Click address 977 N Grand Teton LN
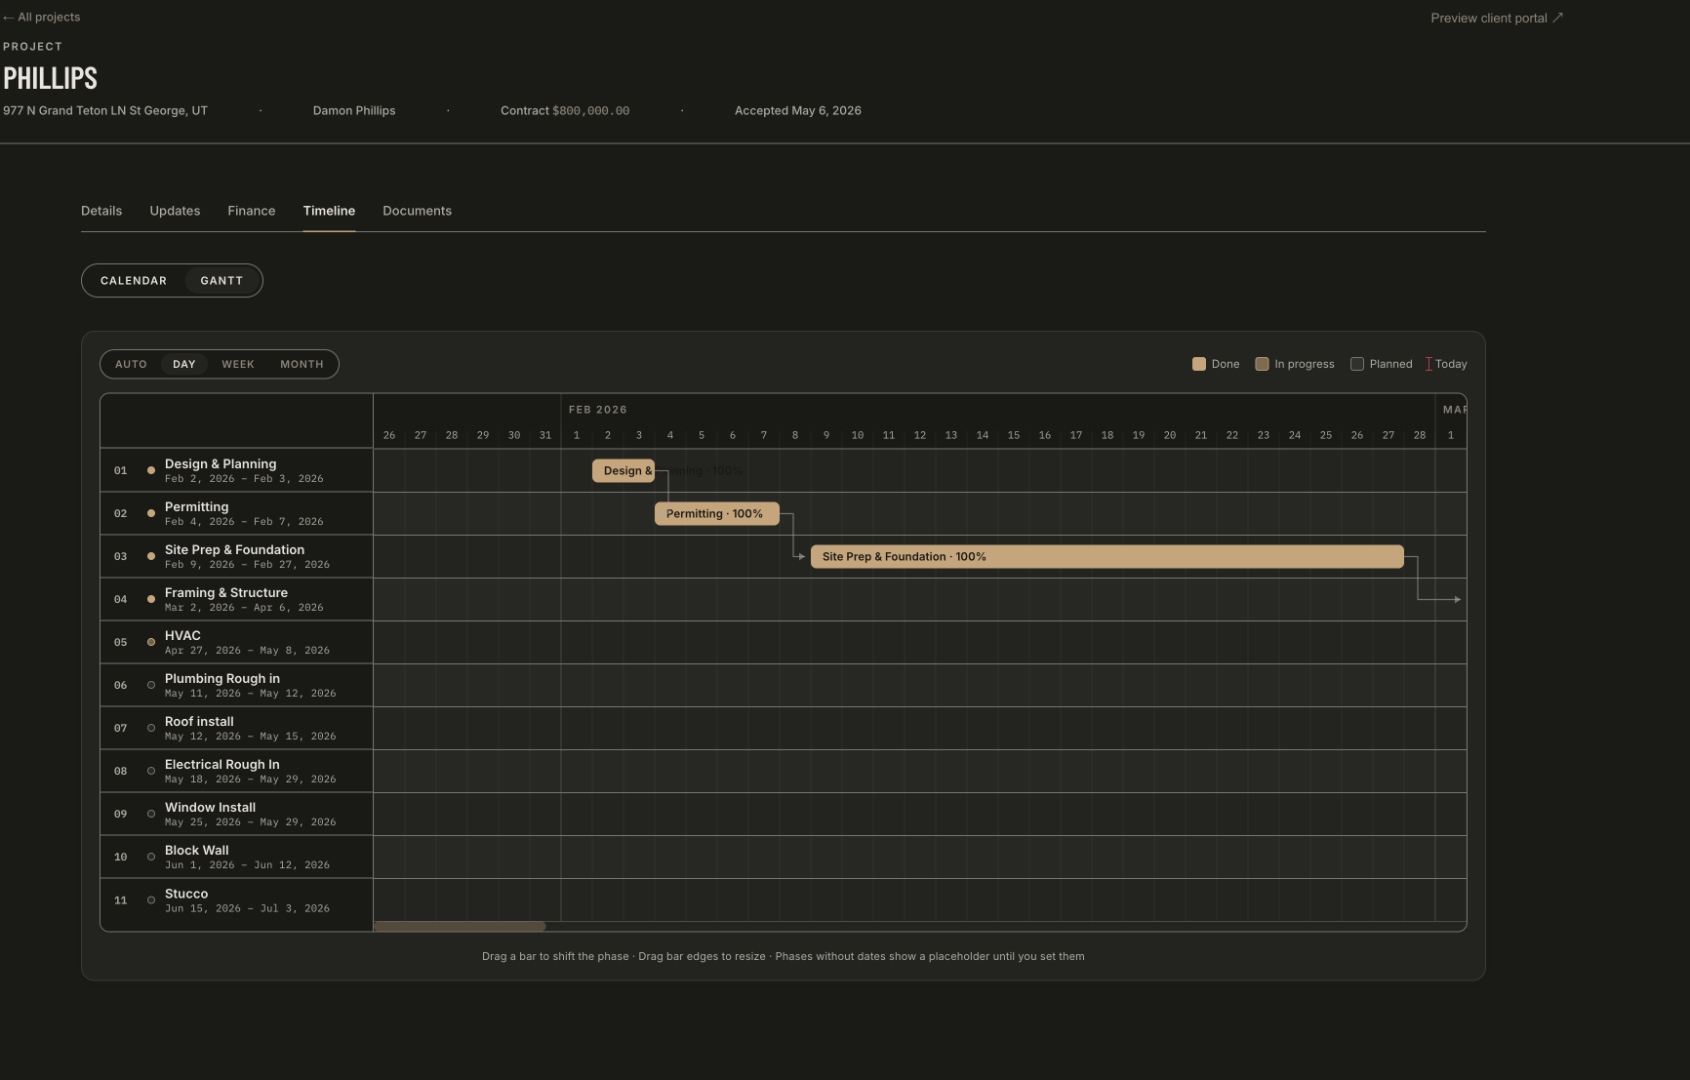The height and width of the screenshot is (1080, 1690). pos(105,111)
